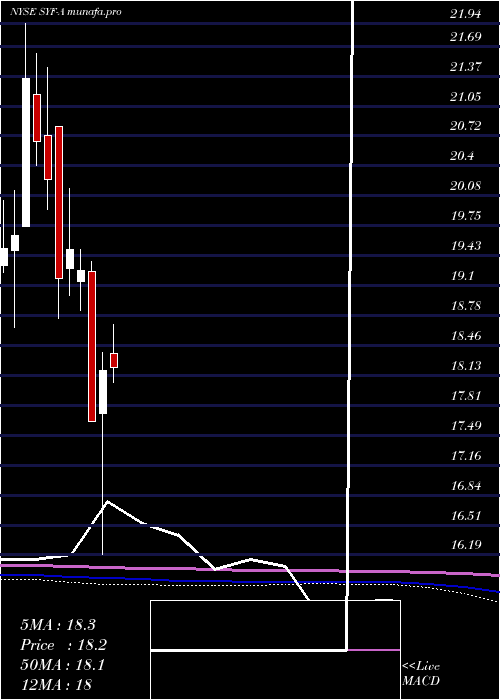Select the 19.75 price axis label

pyautogui.click(x=466, y=216)
